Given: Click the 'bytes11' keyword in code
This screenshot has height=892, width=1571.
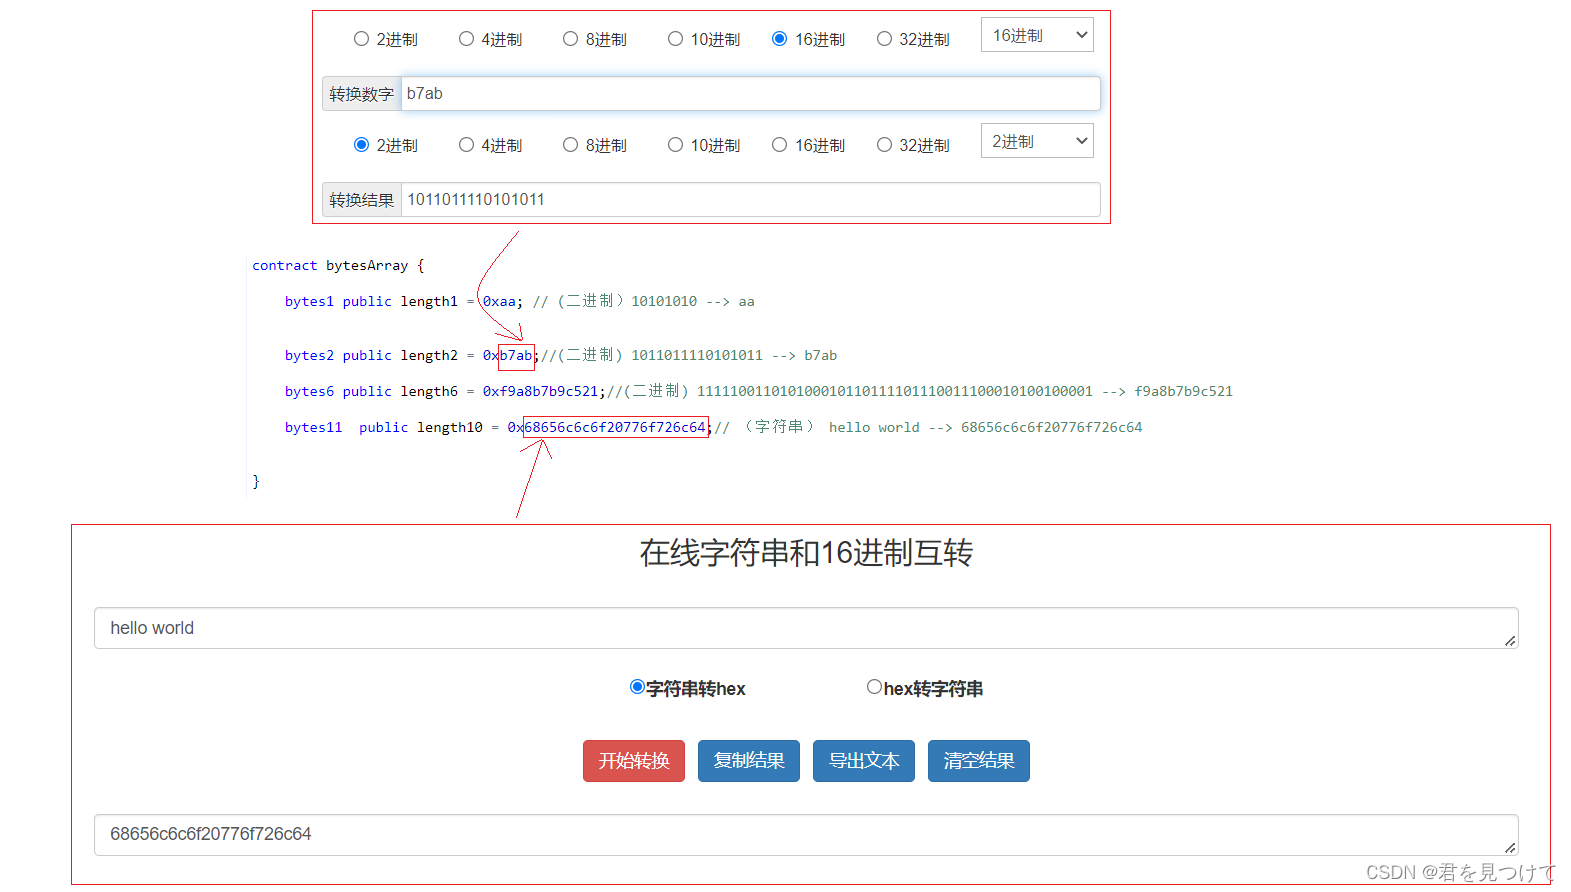Looking at the screenshot, I should pos(313,427).
